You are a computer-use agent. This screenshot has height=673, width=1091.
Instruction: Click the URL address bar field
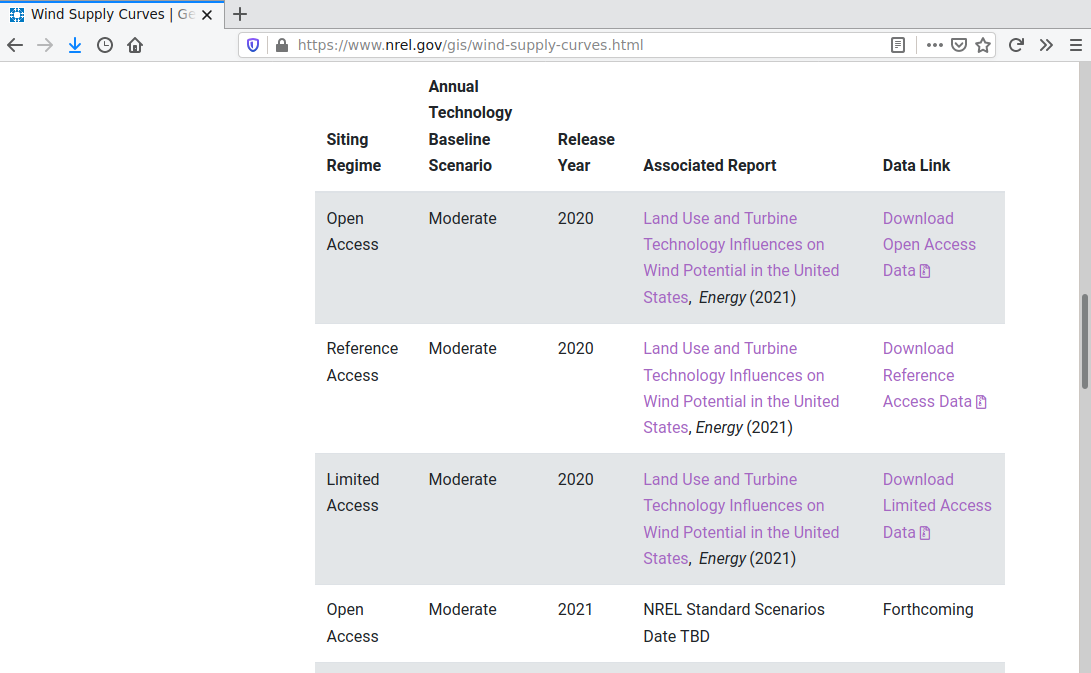580,45
